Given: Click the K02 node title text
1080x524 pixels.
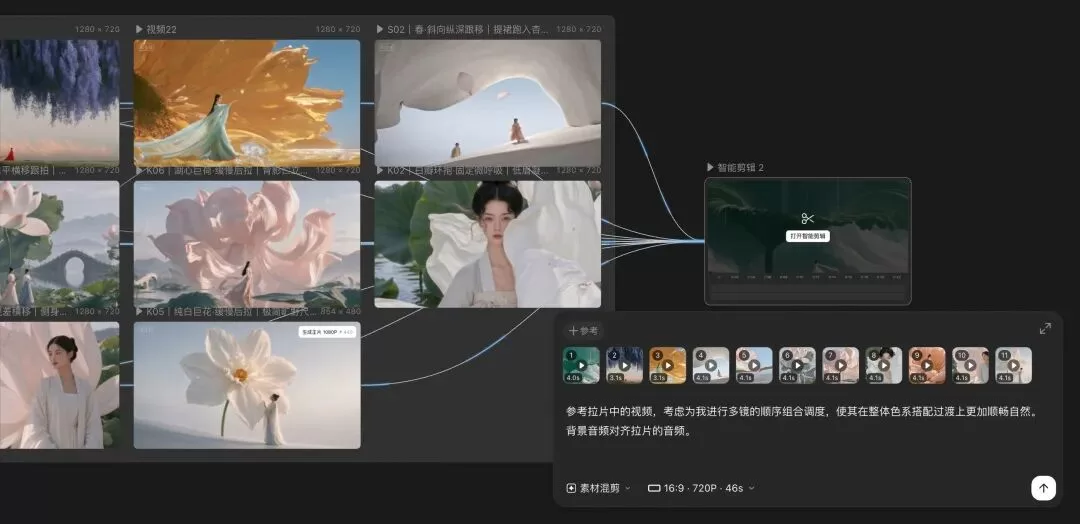Looking at the screenshot, I should [468, 171].
